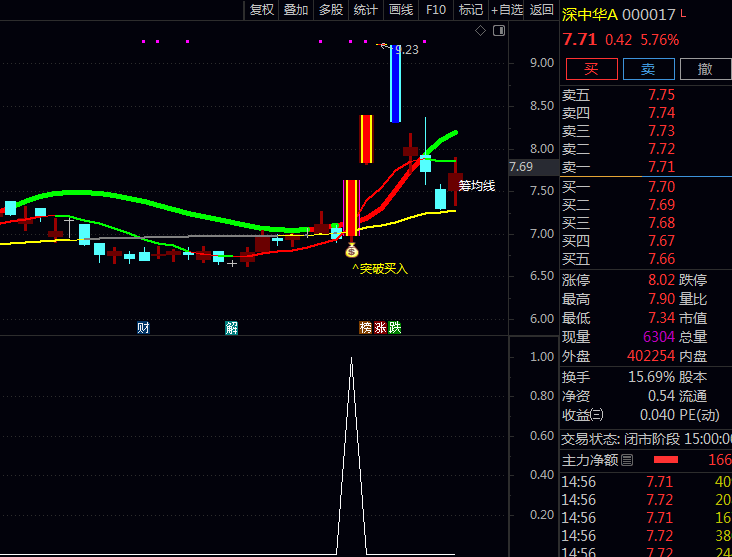Click the white spike peak in the indicator panel
This screenshot has height=557, width=732.
click(x=352, y=360)
